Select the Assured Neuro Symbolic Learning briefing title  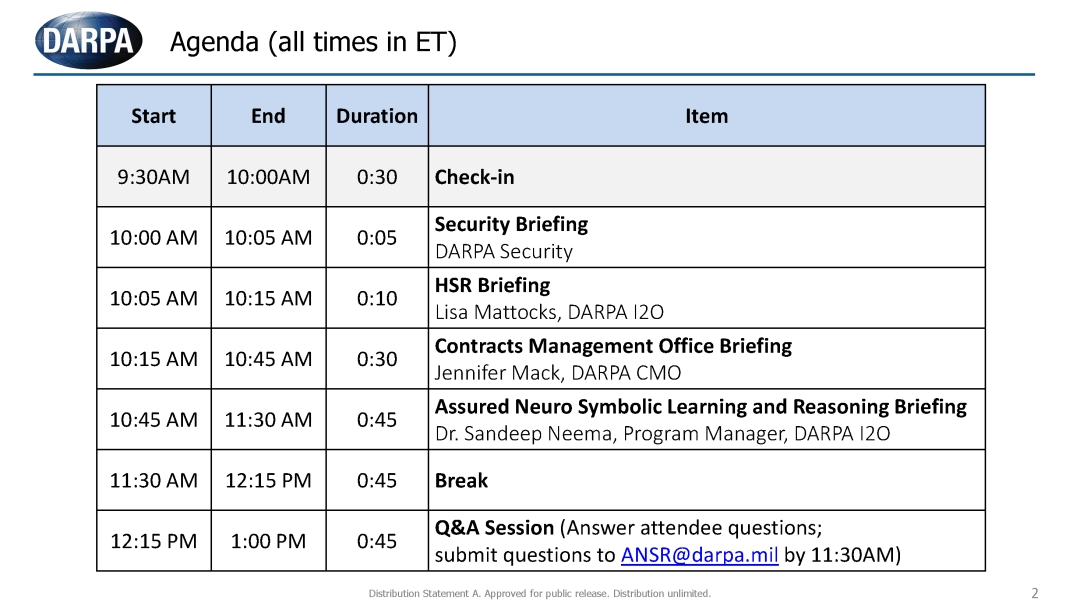pos(700,407)
